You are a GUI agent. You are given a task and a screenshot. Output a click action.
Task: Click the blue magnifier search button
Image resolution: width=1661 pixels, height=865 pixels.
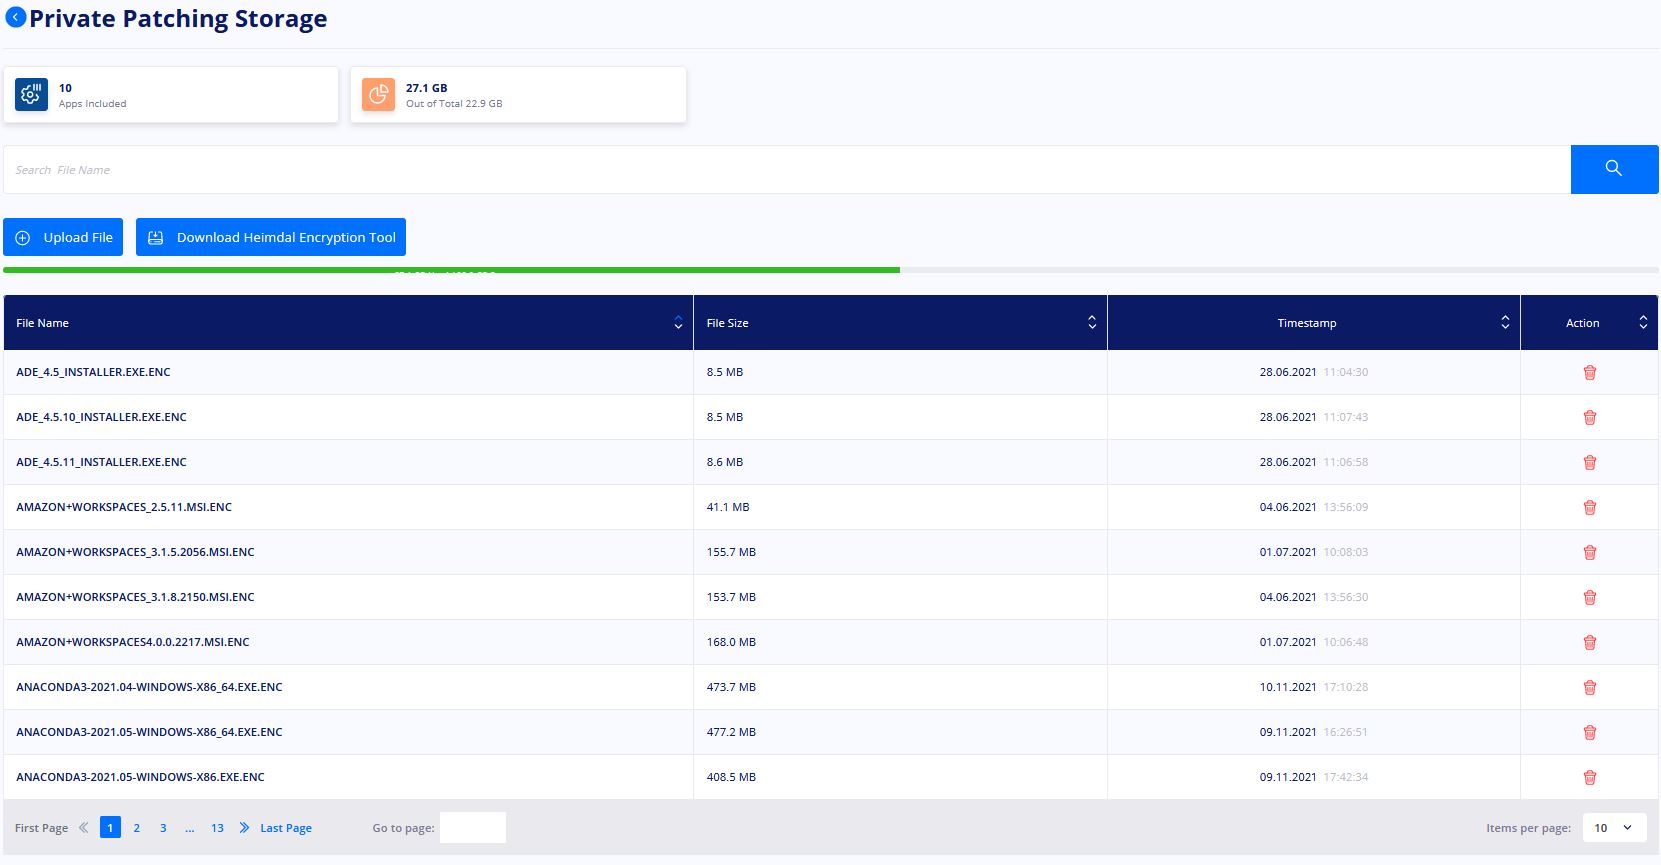click(x=1614, y=169)
